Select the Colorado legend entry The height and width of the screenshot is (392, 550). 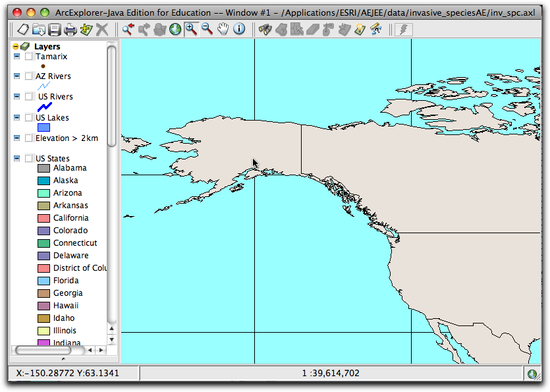coord(71,230)
